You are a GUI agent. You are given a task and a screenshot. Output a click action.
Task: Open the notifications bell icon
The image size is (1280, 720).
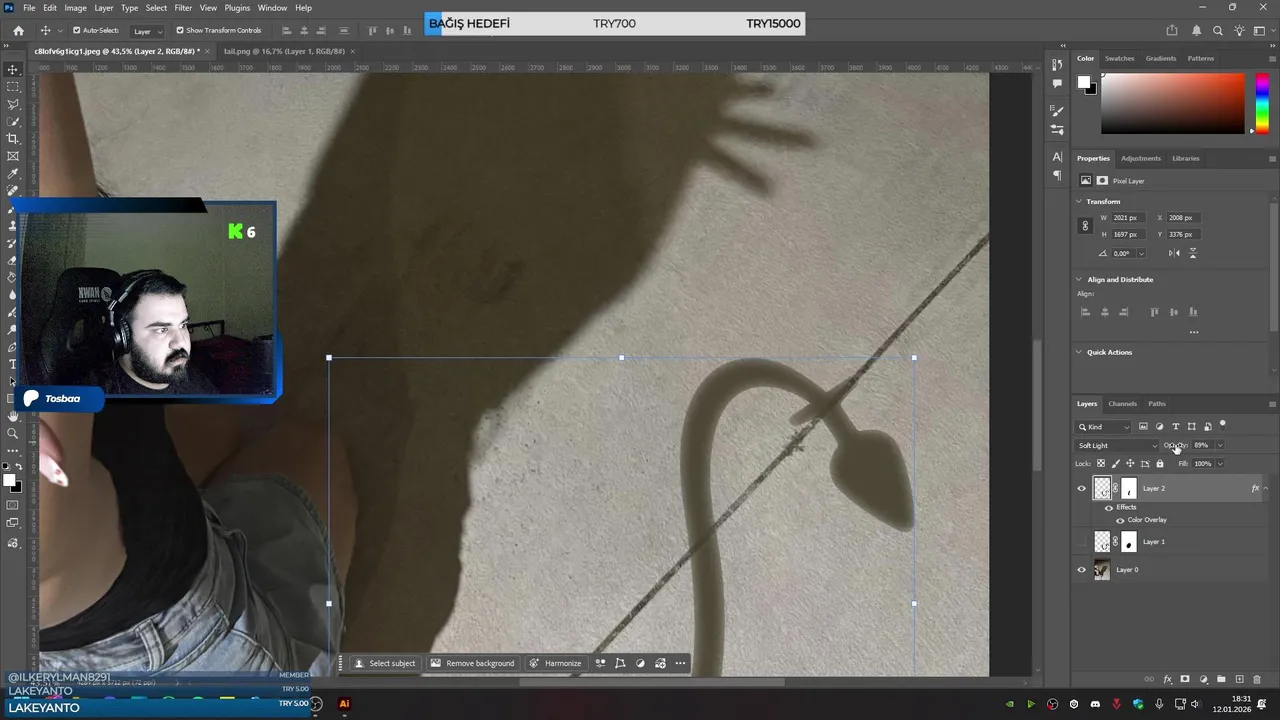[x=1197, y=30]
